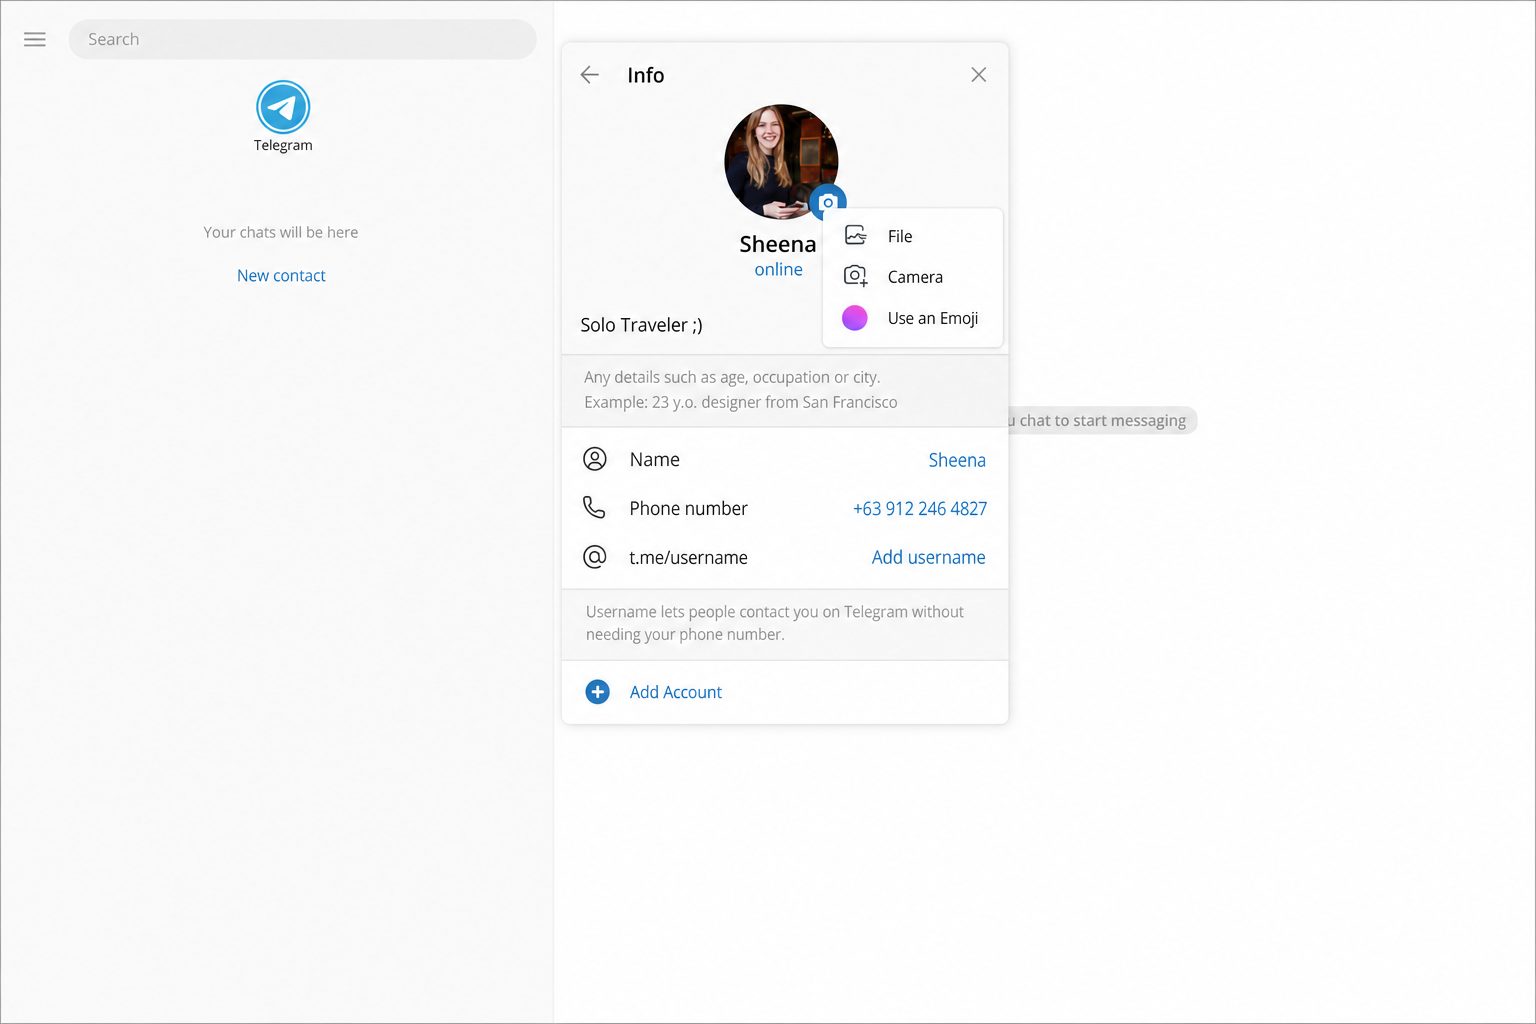
Task: Click the Sheena name value
Action: pos(957,460)
